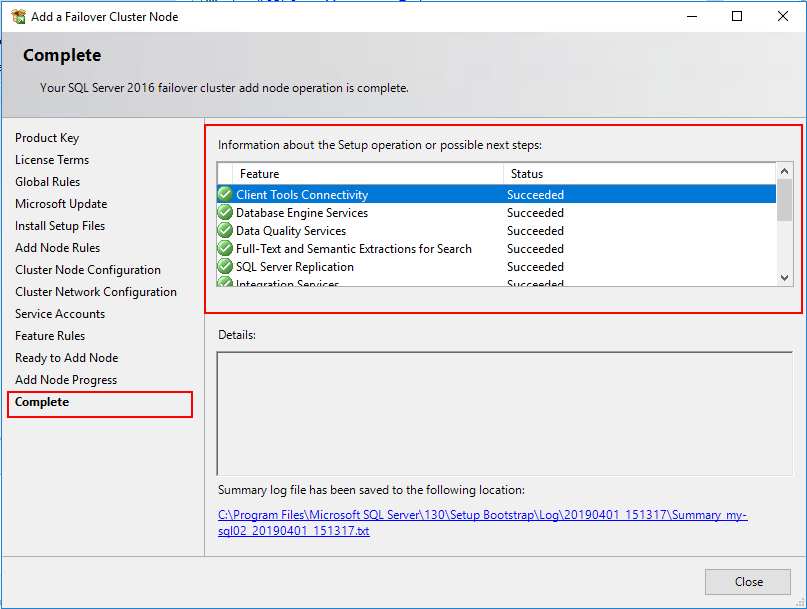Close the setup wizard with Close button
Image resolution: width=807 pixels, height=609 pixels.
coord(747,582)
